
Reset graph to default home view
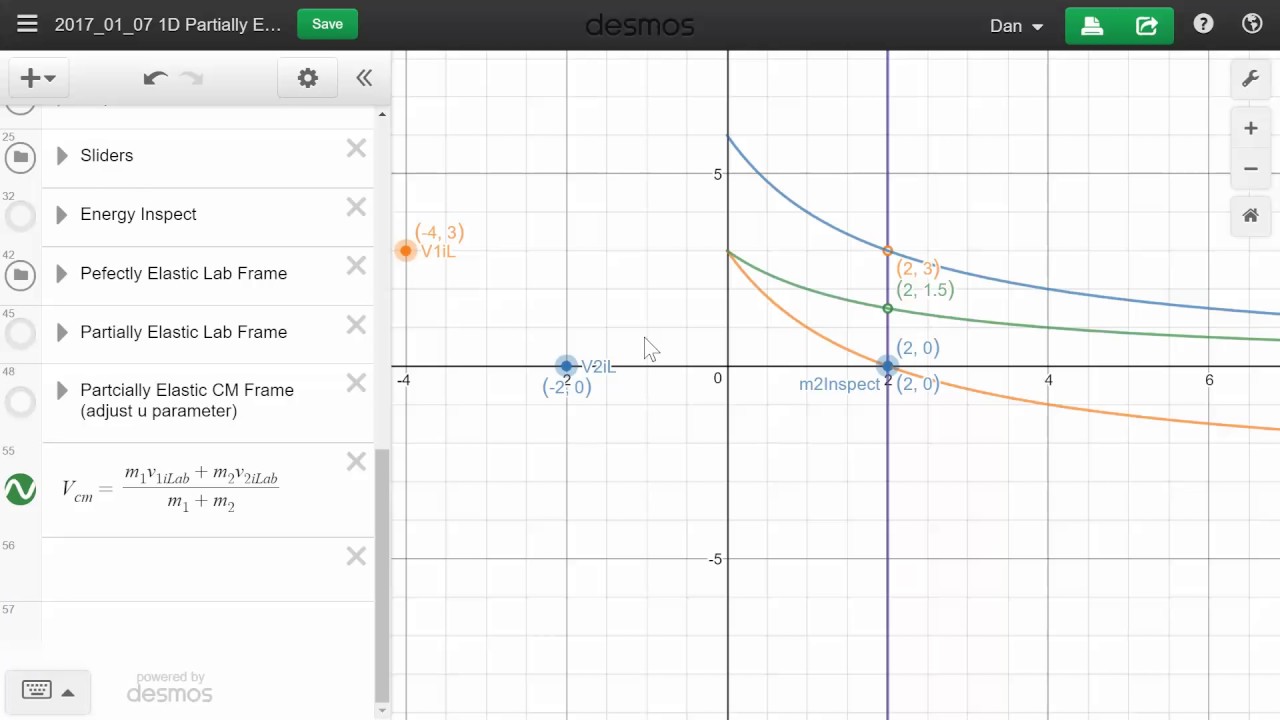pyautogui.click(x=1250, y=215)
